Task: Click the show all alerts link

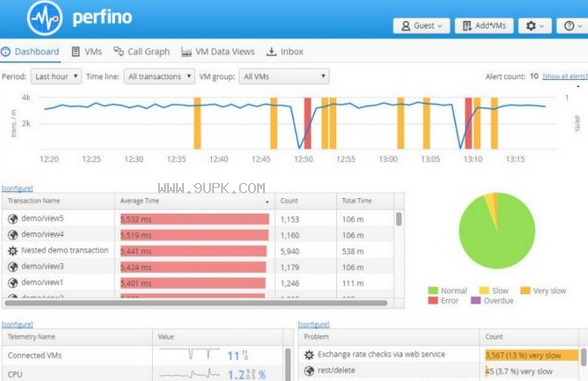Action: coord(565,76)
